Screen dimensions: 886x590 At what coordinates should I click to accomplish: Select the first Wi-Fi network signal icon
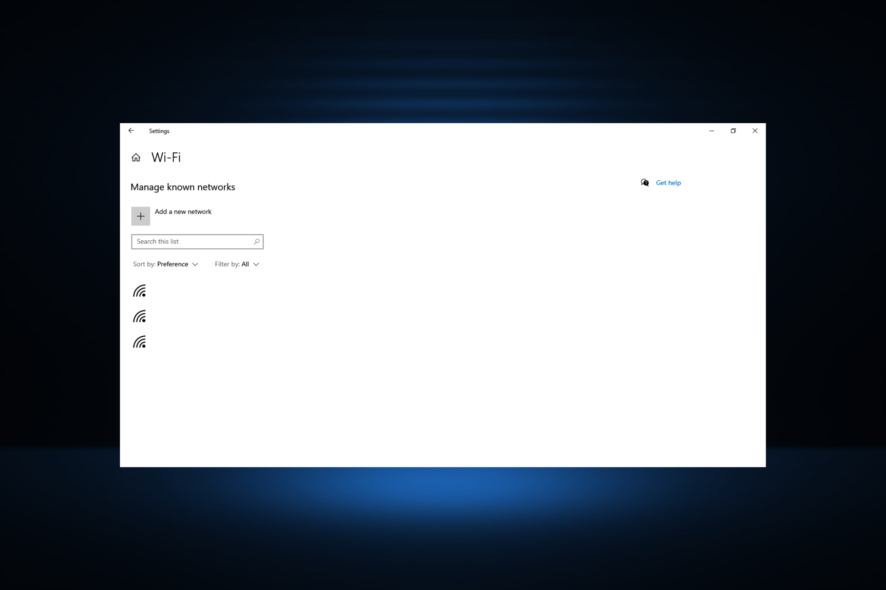[x=139, y=290]
